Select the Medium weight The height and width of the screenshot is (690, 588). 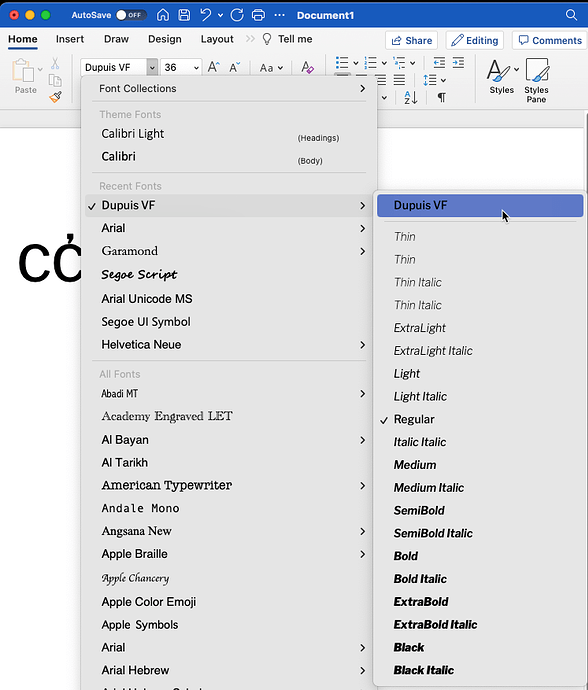click(x=480, y=465)
